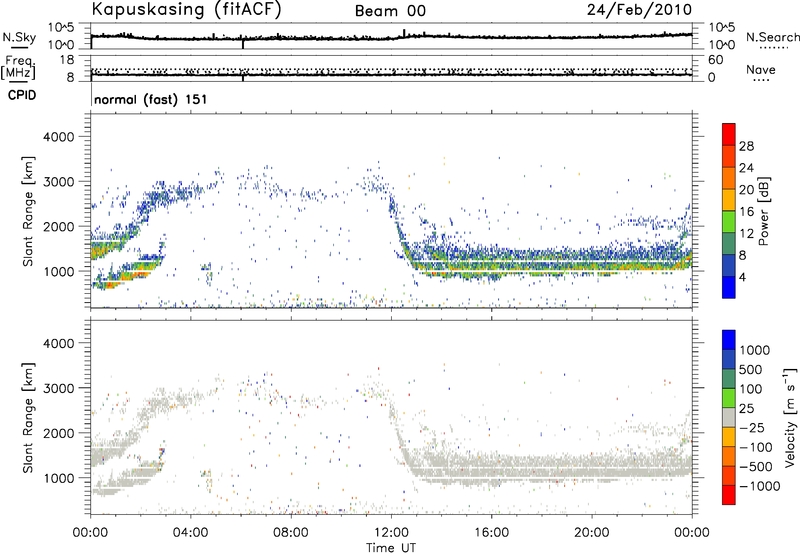The width and height of the screenshot is (800, 554).
Task: Click the '-1000' value on Velocity colorbar
Action: pos(760,486)
